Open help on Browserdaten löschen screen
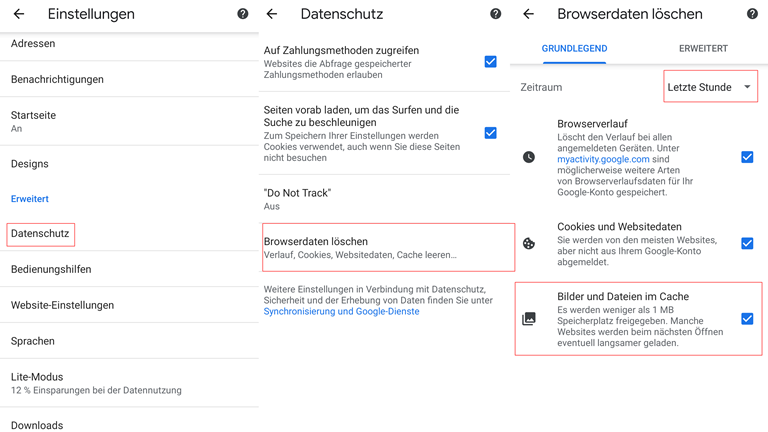768x432 pixels. pos(752,15)
